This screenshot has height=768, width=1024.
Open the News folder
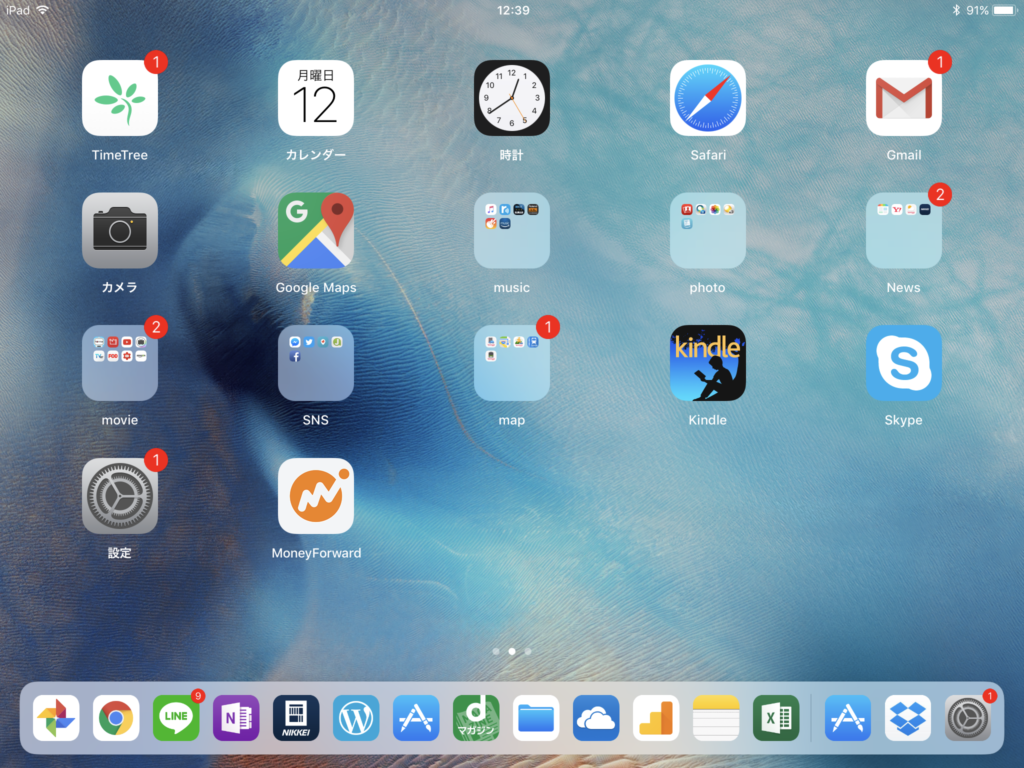click(903, 231)
